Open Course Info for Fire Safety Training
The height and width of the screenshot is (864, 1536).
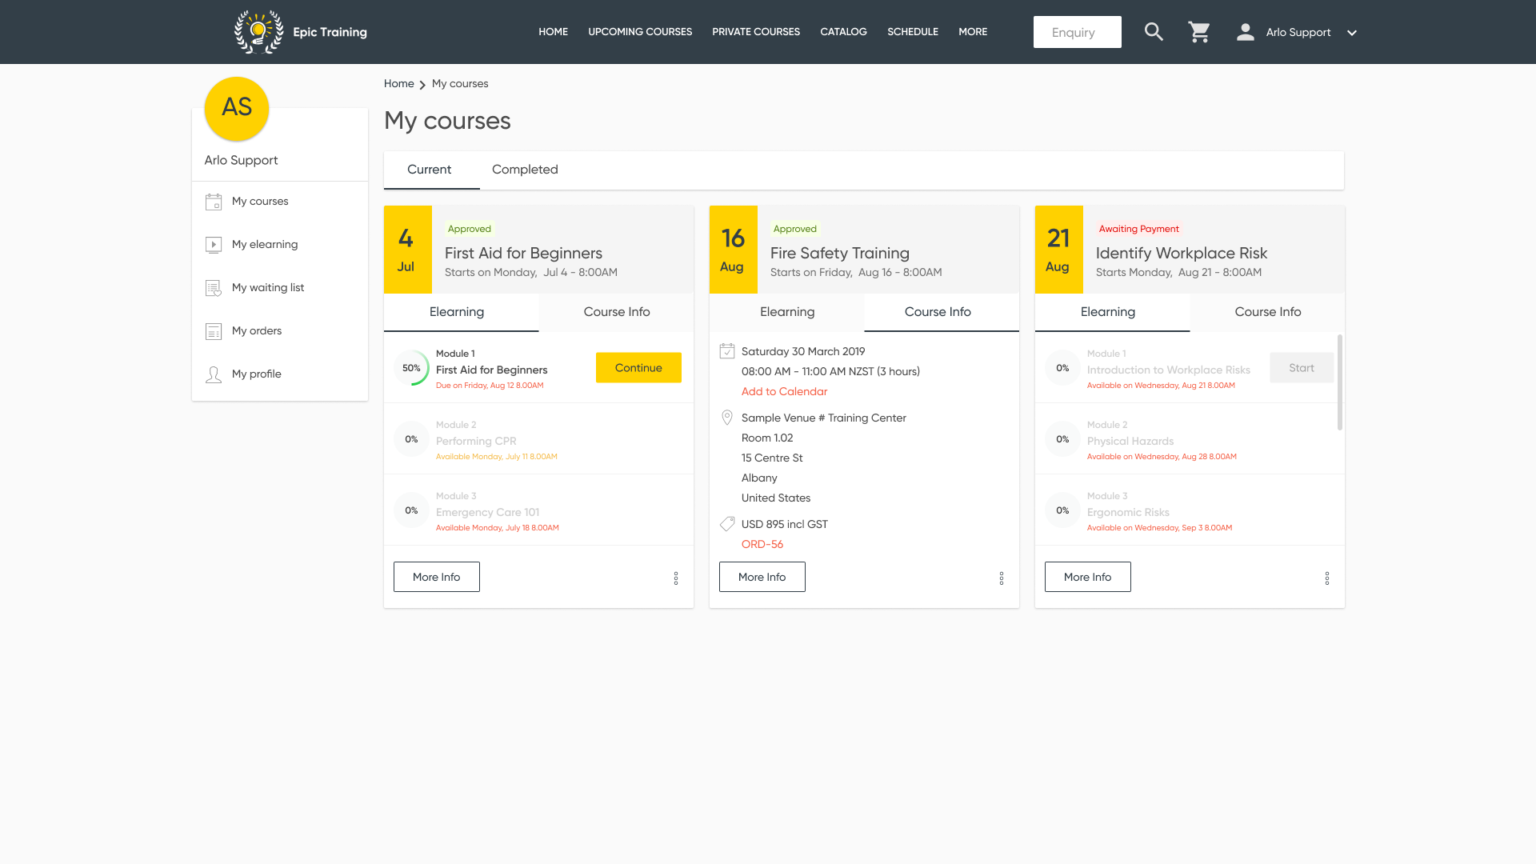point(938,312)
